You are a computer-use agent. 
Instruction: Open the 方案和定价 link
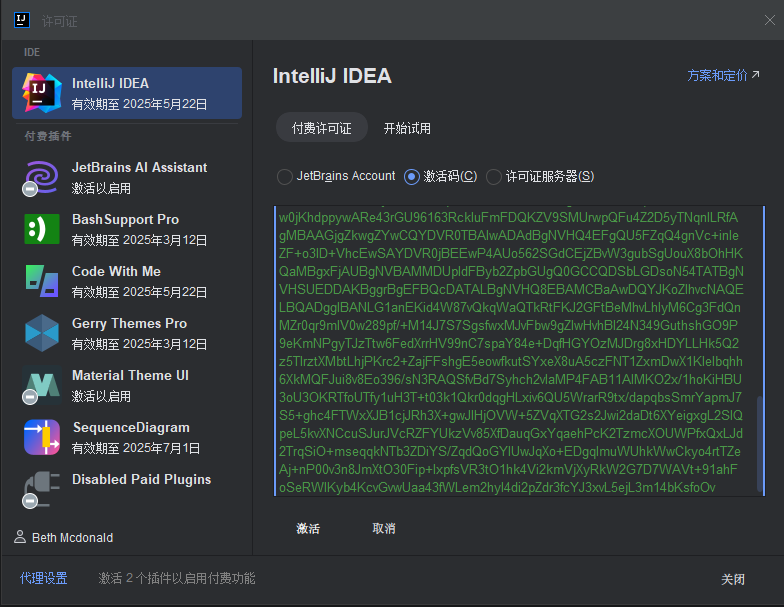717,75
